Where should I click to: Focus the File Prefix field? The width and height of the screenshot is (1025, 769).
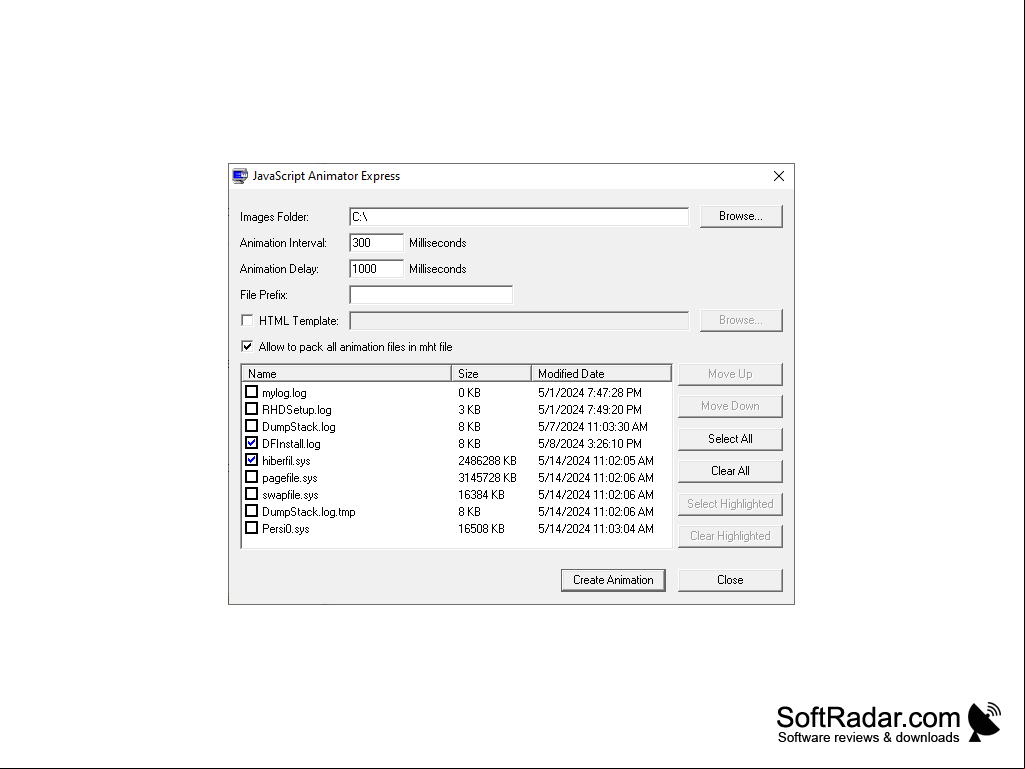coord(431,295)
